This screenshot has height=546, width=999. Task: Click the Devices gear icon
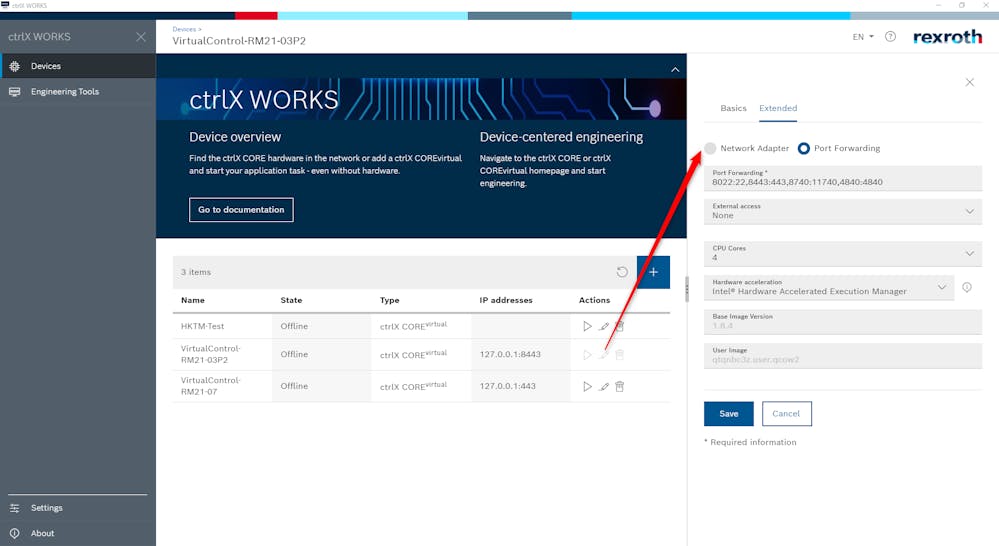click(x=15, y=66)
